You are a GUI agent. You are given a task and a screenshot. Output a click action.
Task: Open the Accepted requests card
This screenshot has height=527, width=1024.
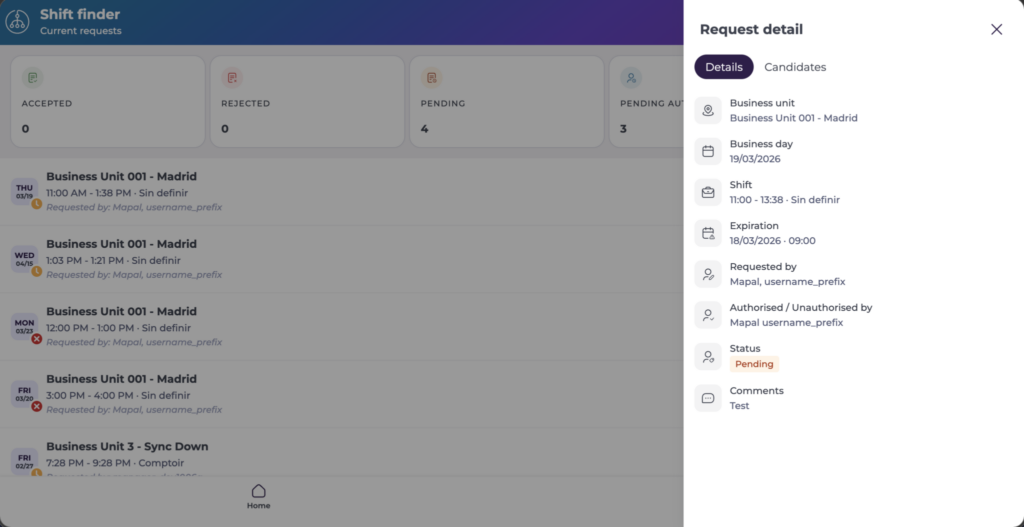(107, 102)
